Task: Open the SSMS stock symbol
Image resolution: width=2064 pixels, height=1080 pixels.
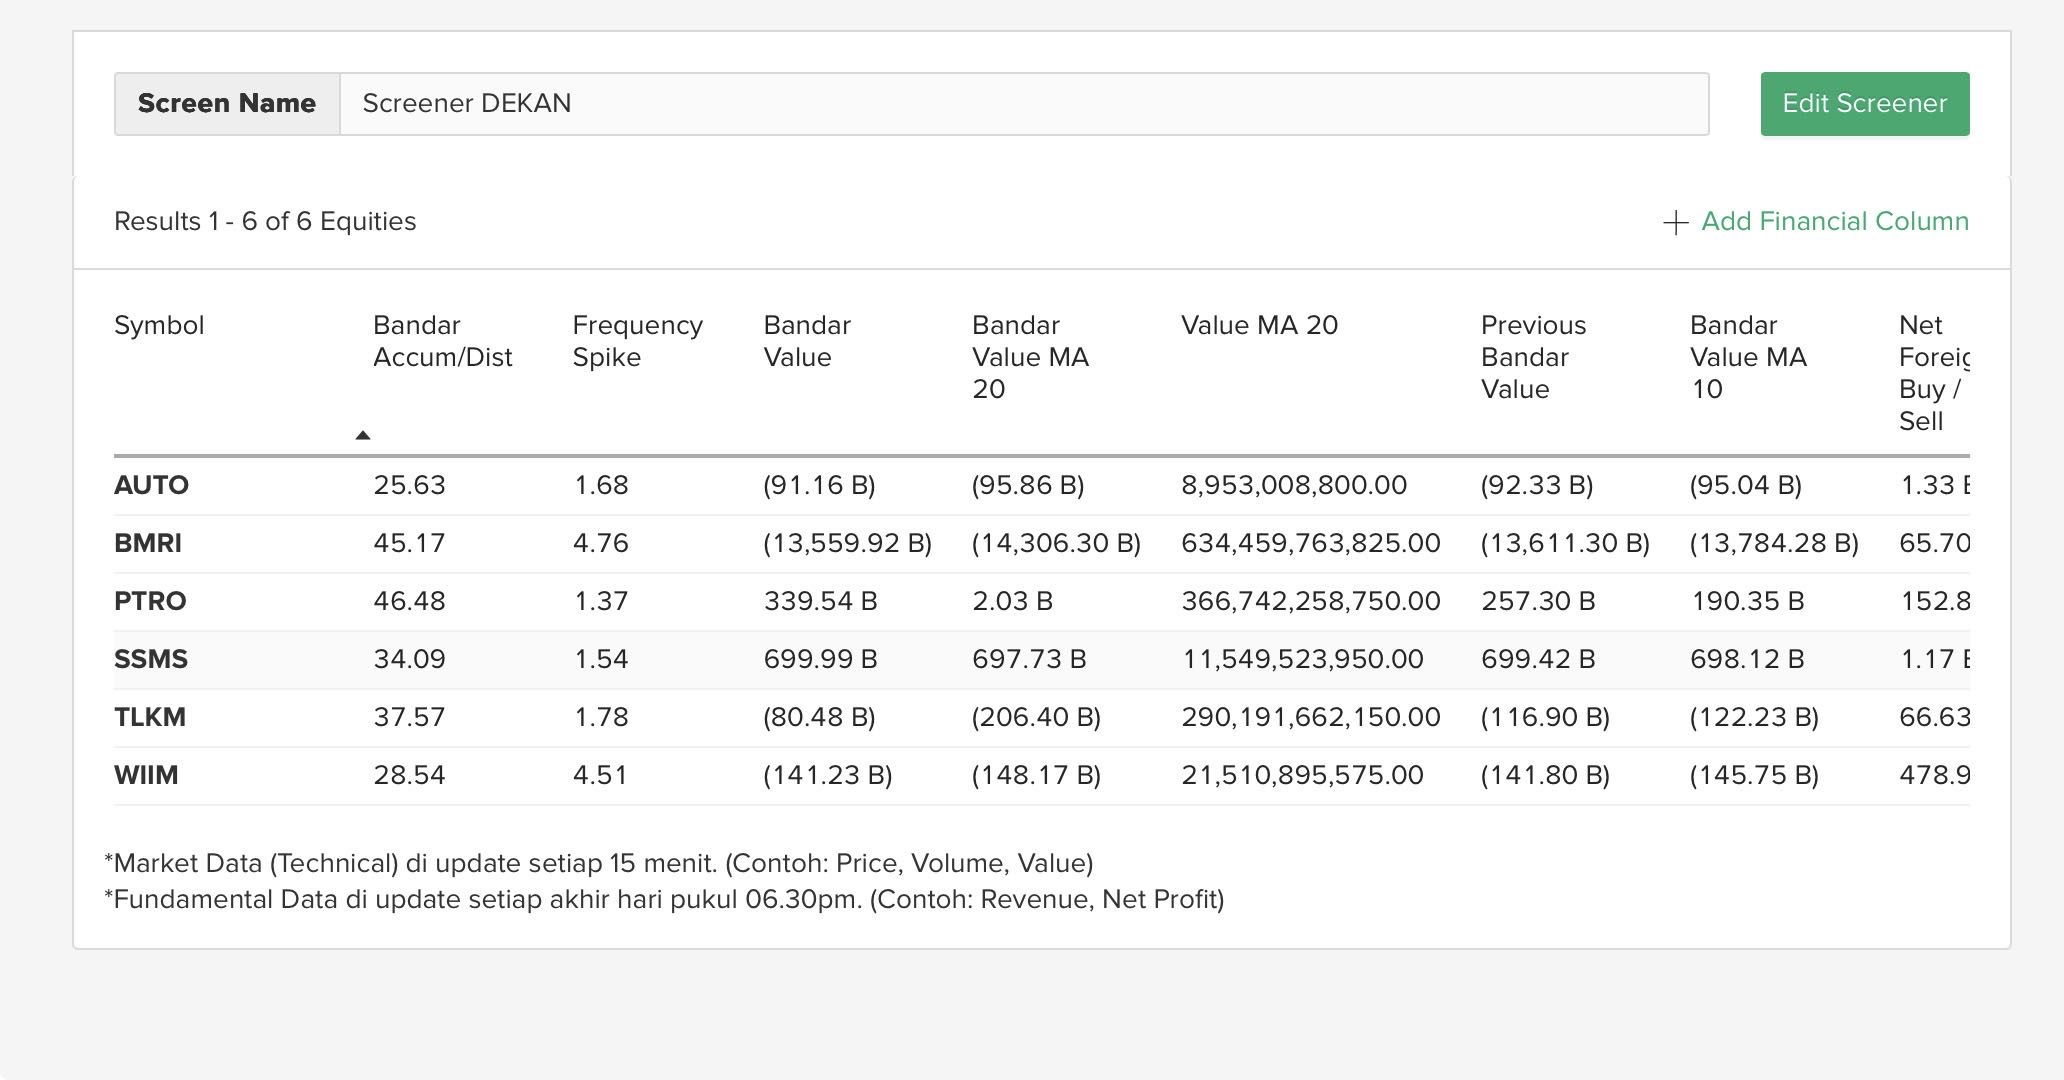Action: tap(151, 659)
